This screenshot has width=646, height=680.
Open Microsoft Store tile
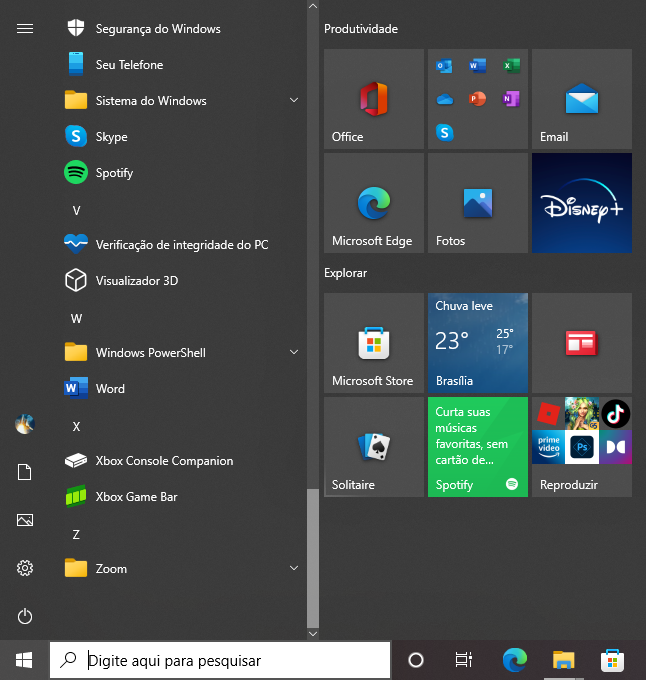[x=374, y=343]
